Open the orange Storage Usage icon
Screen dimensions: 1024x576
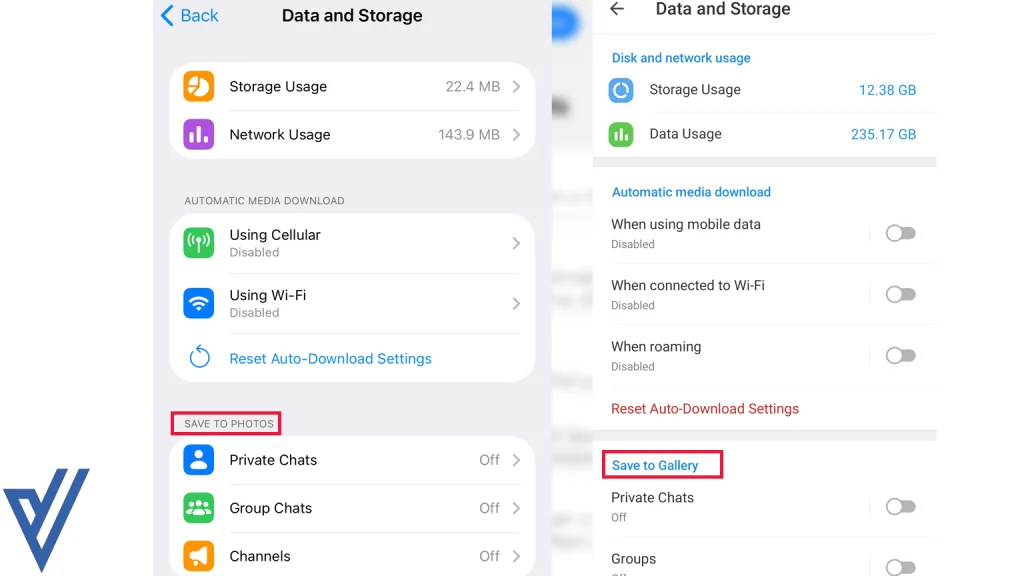tap(199, 86)
